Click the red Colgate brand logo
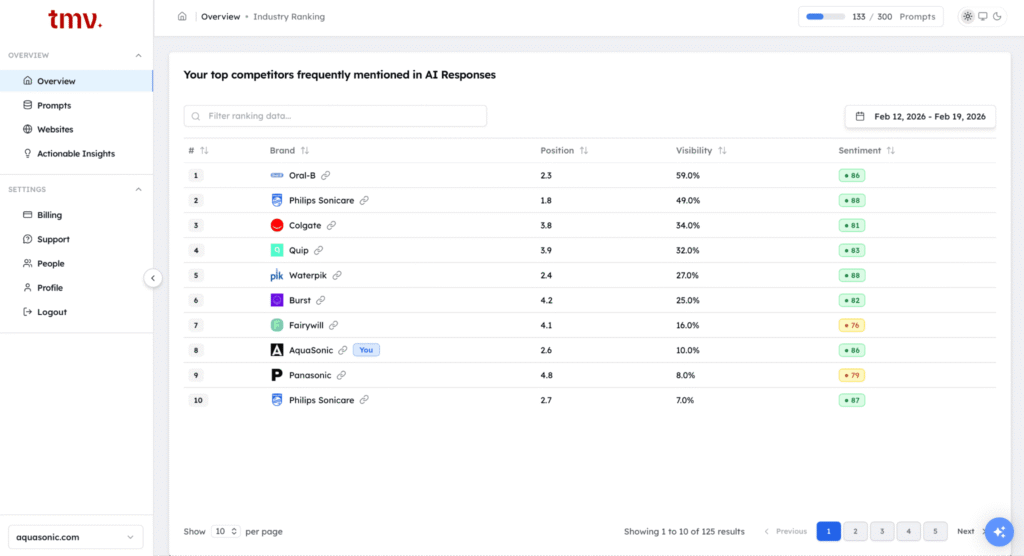 coord(277,225)
